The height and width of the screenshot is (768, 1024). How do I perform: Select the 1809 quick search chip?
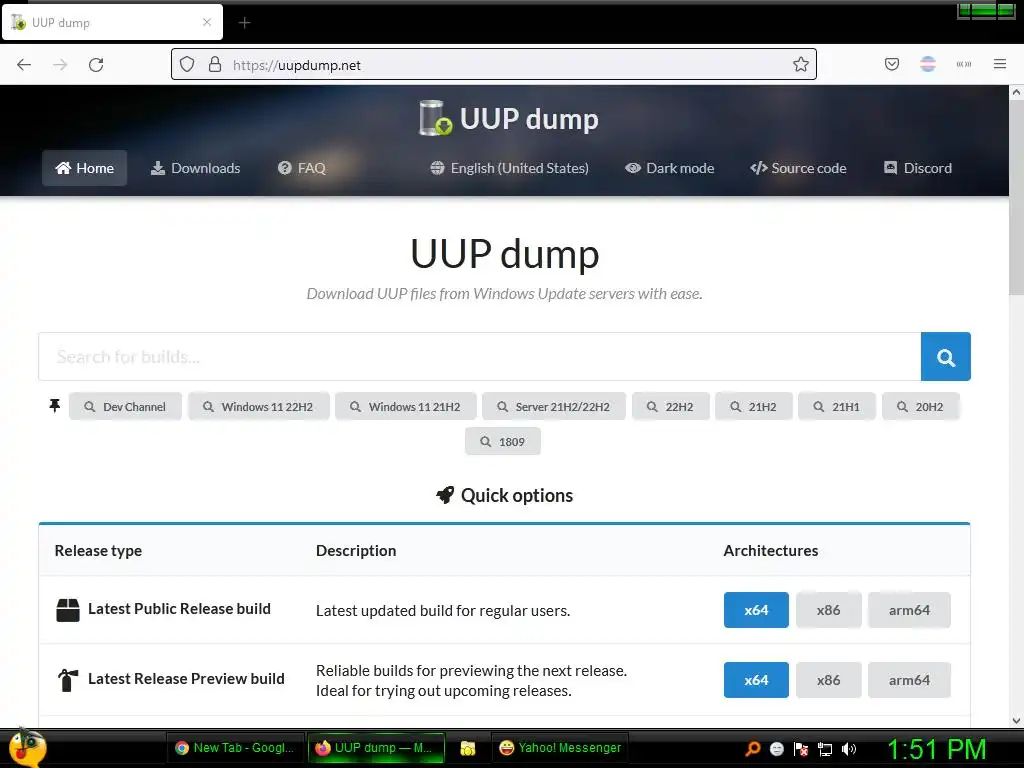pos(503,441)
